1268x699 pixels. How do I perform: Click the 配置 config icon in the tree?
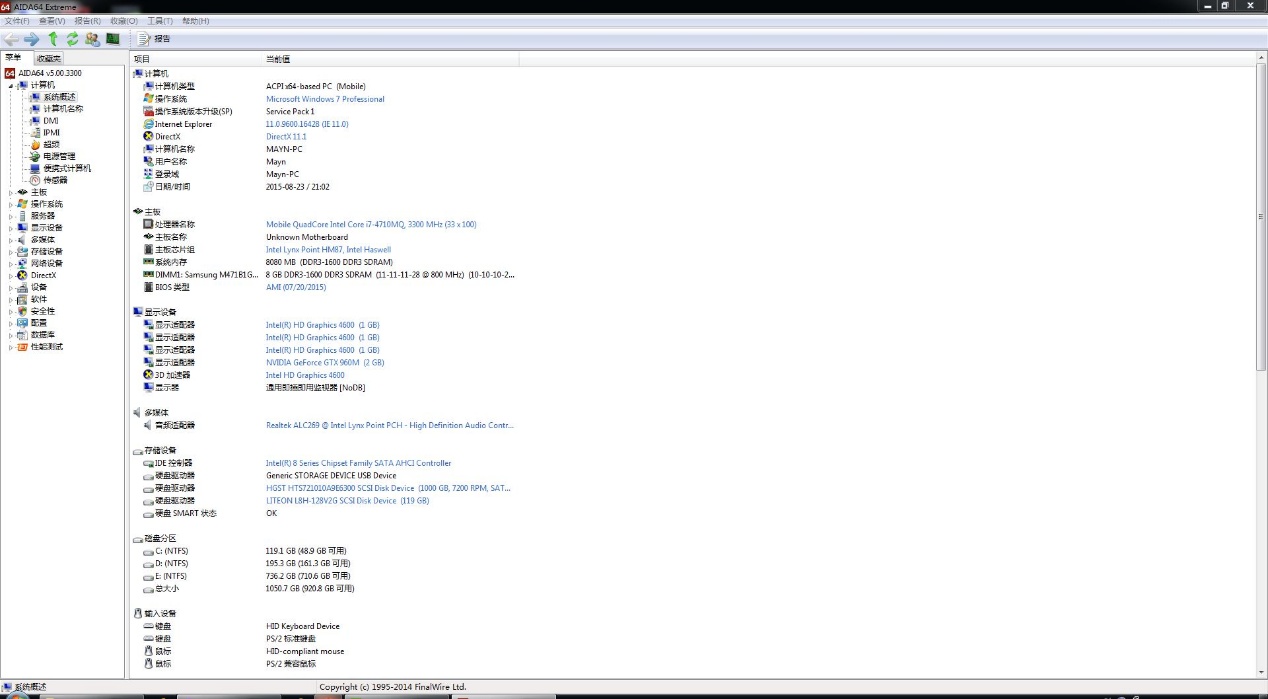22,323
